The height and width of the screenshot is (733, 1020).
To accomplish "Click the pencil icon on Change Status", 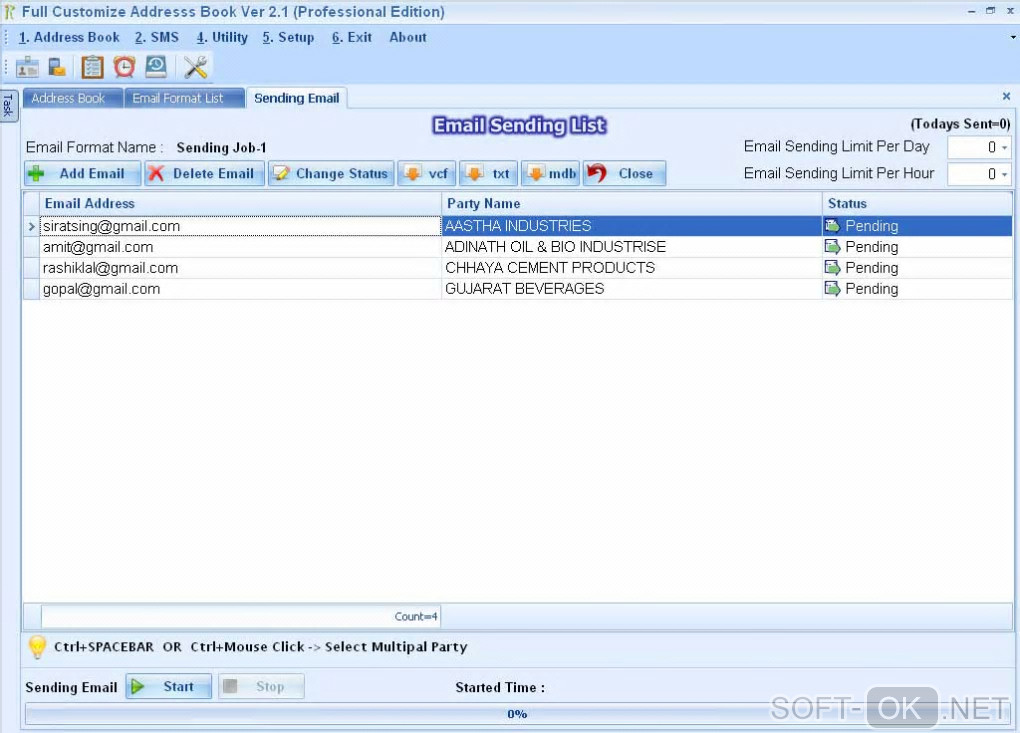I will point(281,174).
